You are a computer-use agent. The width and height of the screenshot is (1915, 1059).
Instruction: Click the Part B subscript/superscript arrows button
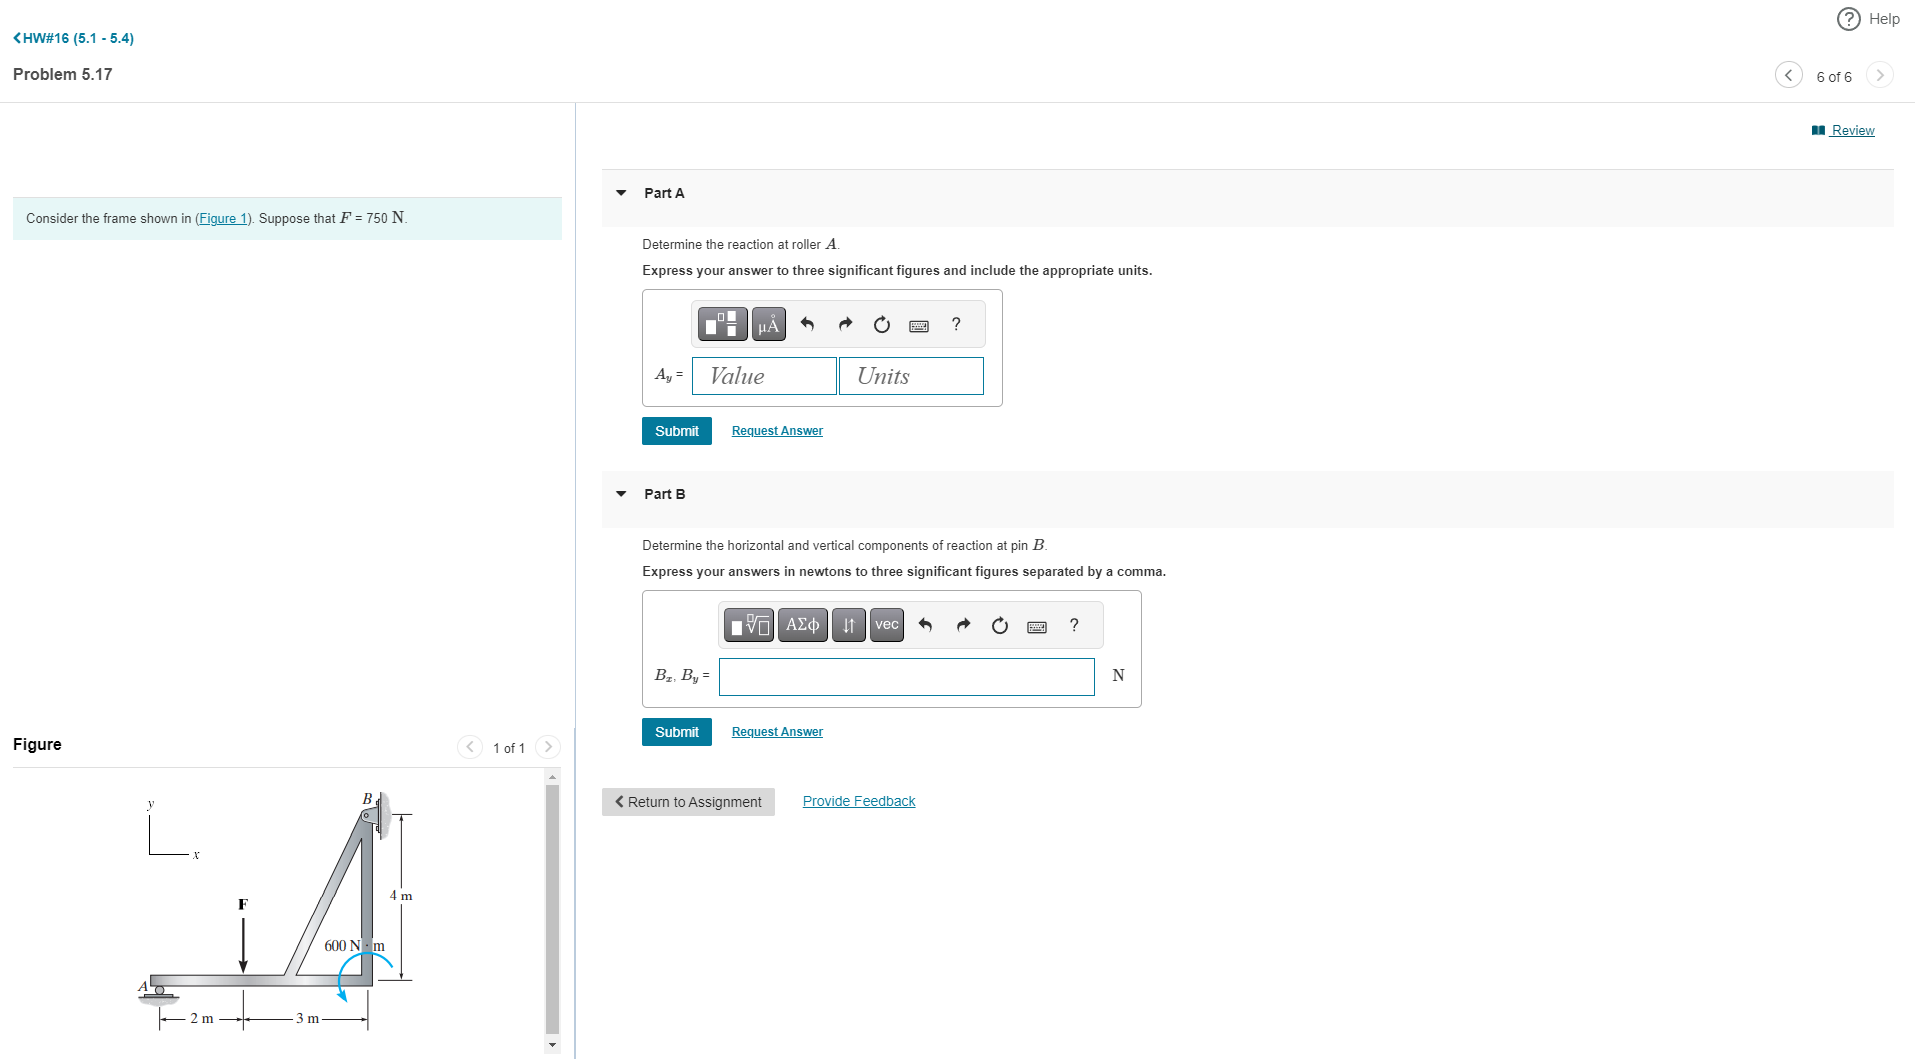coord(849,625)
